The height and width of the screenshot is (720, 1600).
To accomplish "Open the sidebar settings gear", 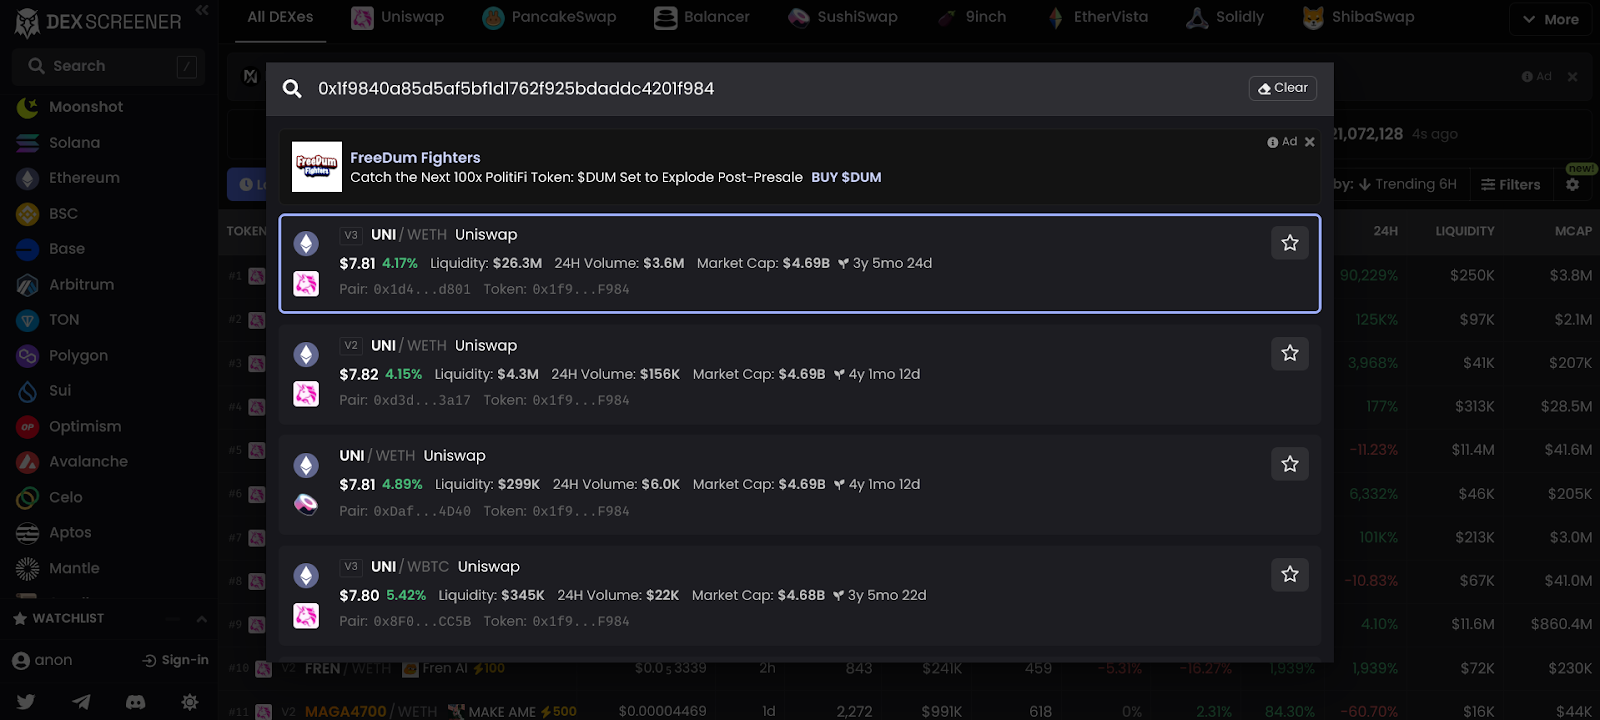I will (190, 702).
